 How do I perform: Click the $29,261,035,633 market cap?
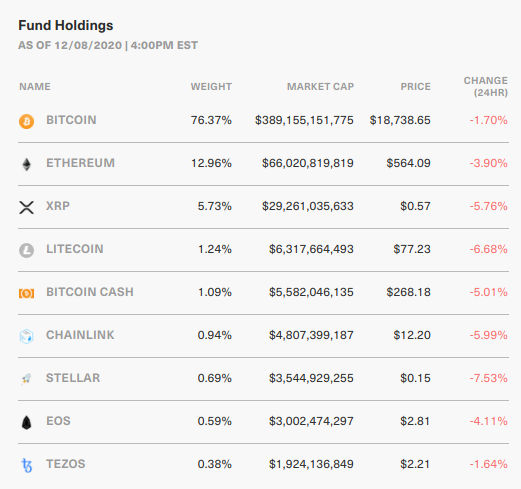tap(308, 206)
